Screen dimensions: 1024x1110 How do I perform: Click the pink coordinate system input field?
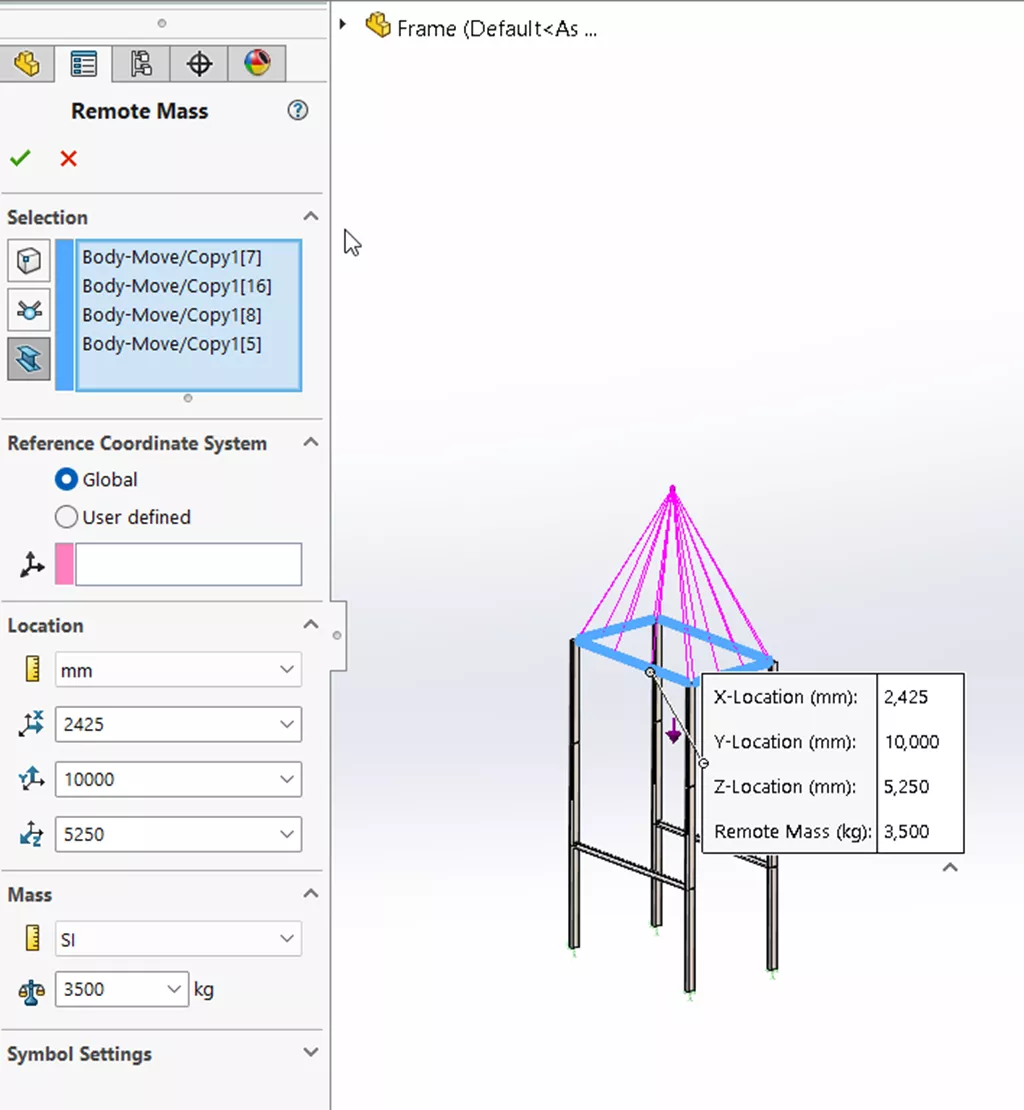coord(185,564)
